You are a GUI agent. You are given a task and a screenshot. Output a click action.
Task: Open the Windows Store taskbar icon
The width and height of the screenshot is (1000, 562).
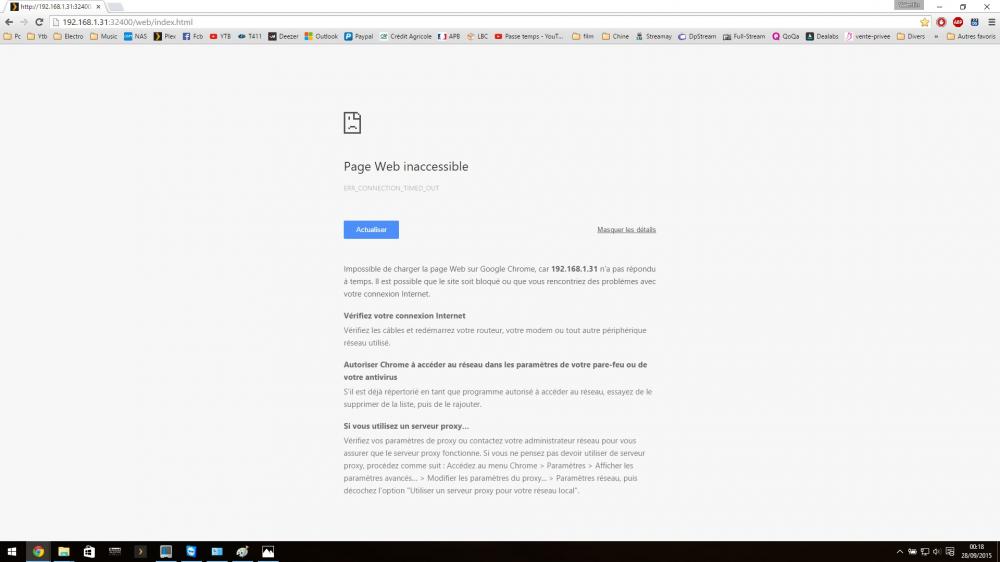(x=89, y=552)
